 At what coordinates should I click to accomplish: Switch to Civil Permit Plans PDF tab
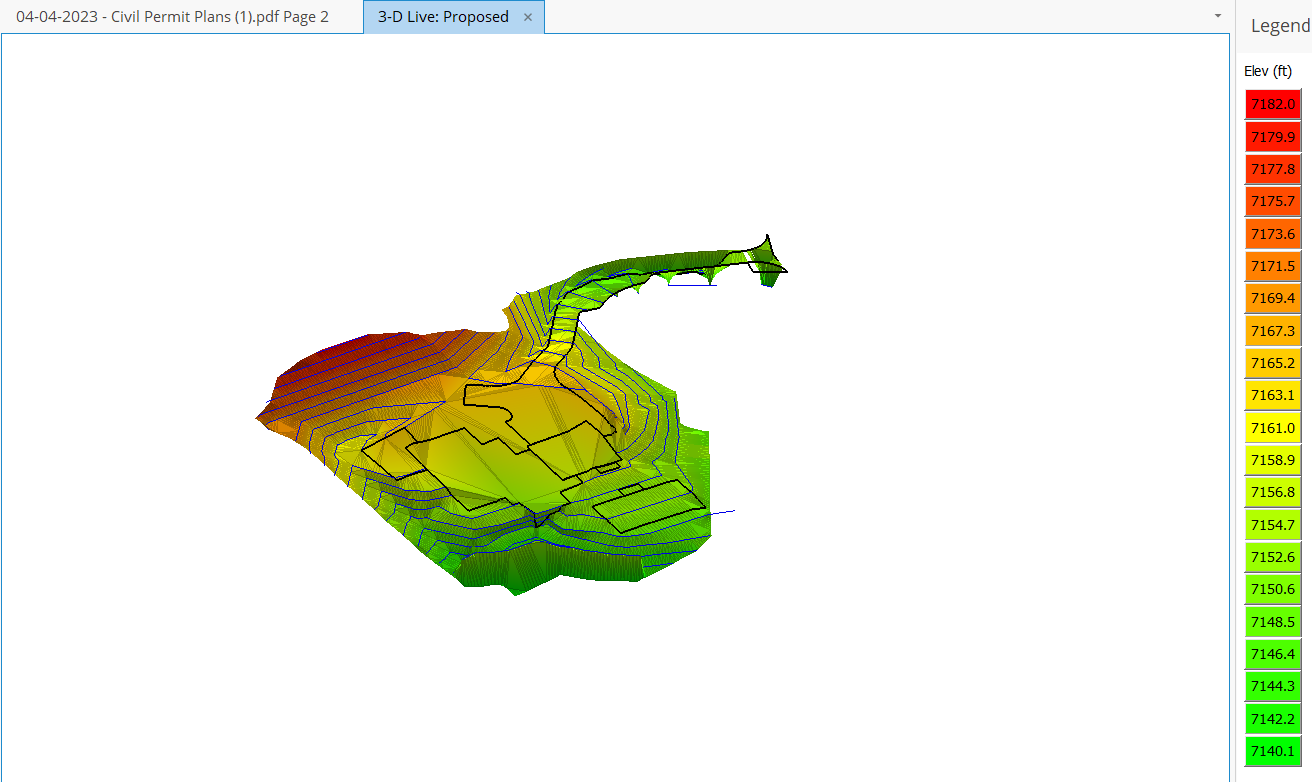172,17
